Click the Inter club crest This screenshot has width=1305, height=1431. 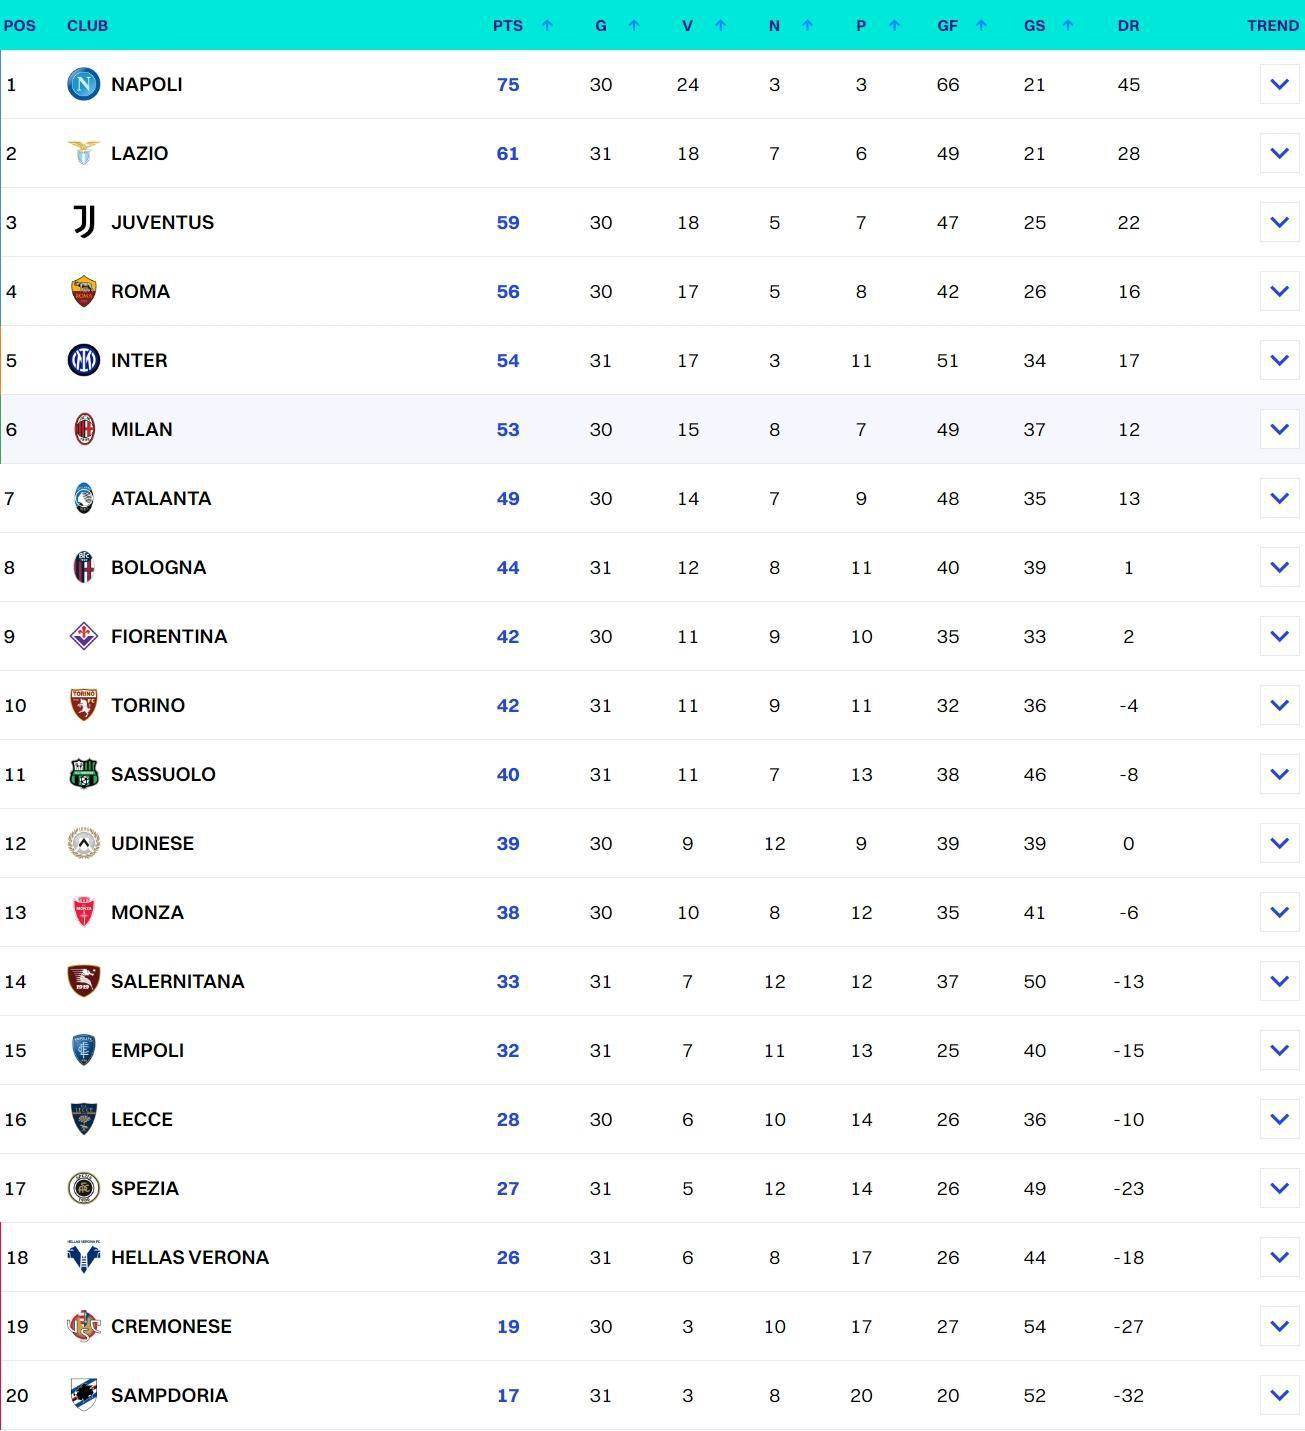click(83, 360)
